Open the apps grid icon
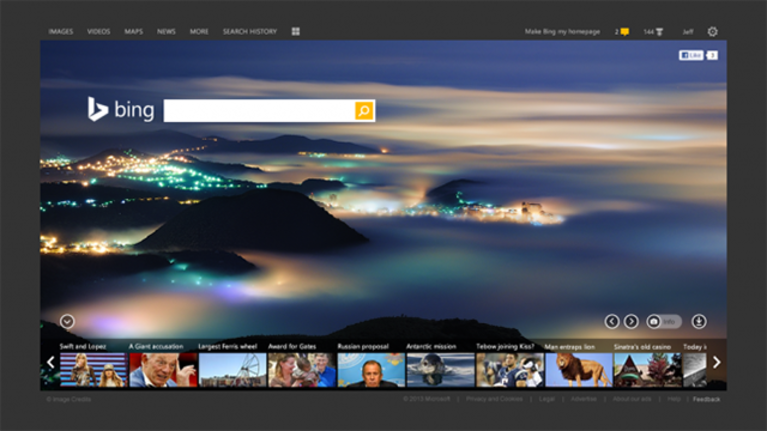This screenshot has height=431, width=767. tap(295, 31)
